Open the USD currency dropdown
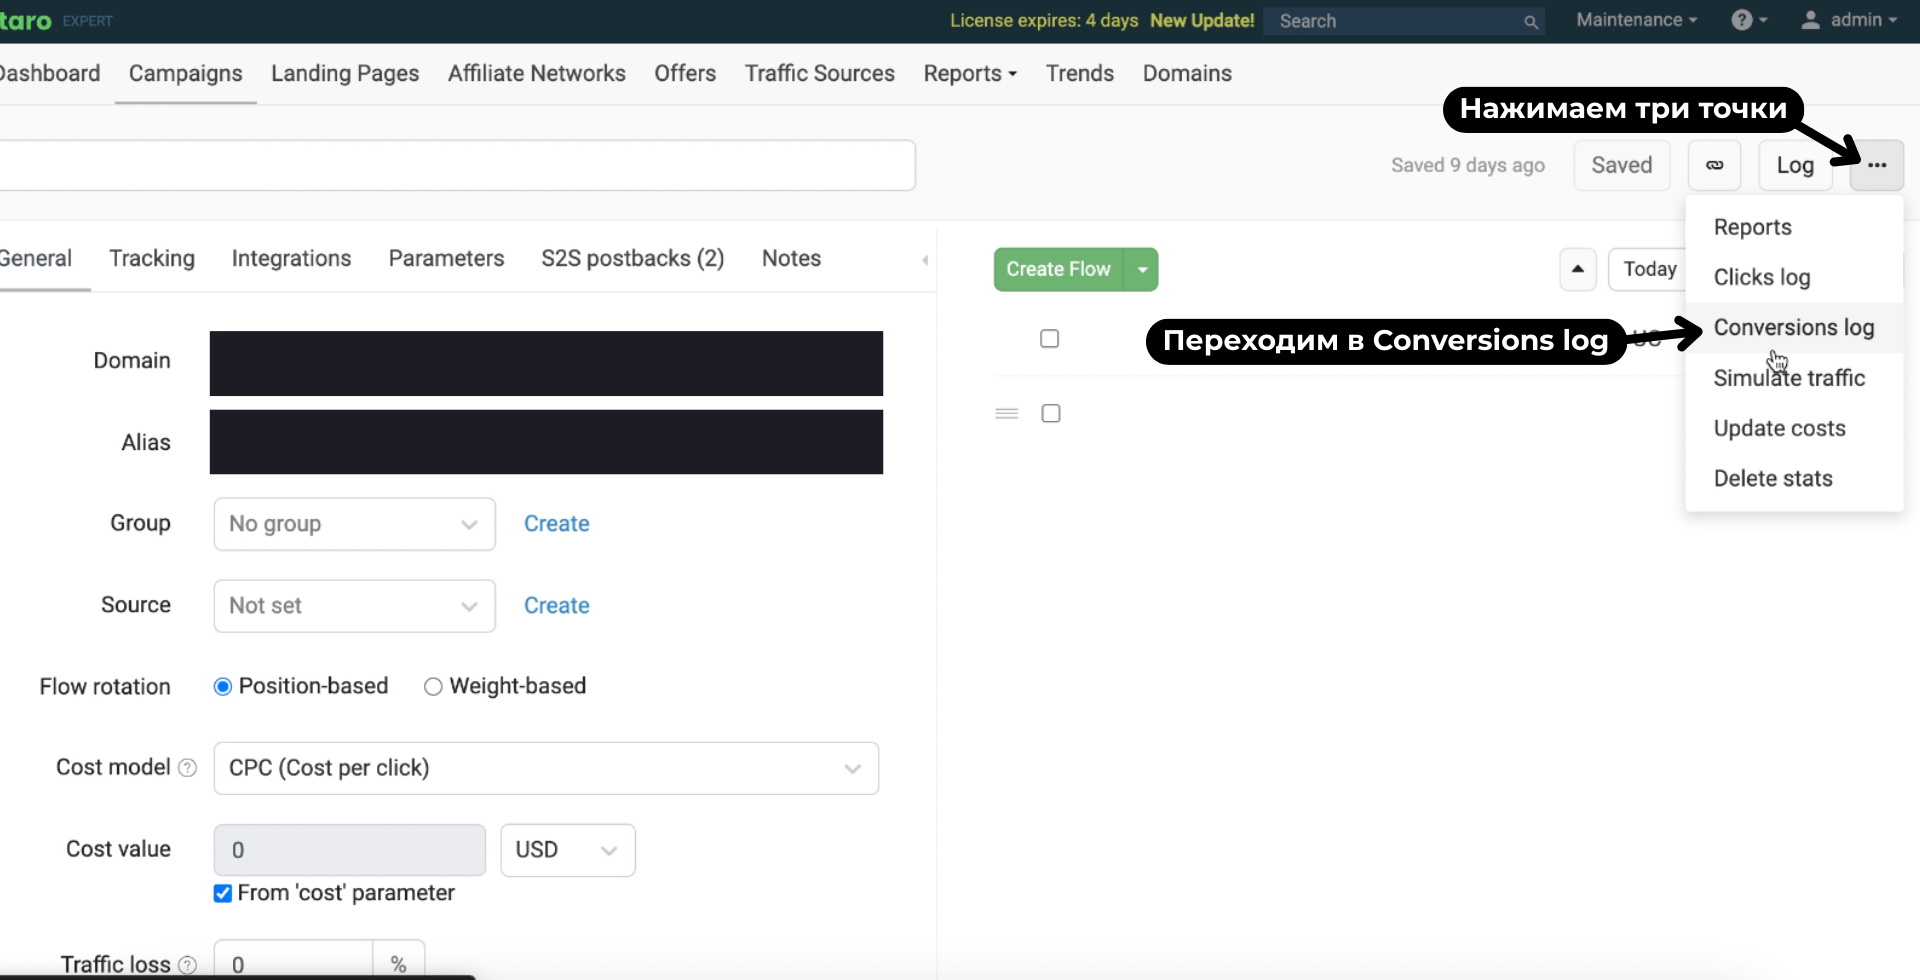 pos(567,850)
